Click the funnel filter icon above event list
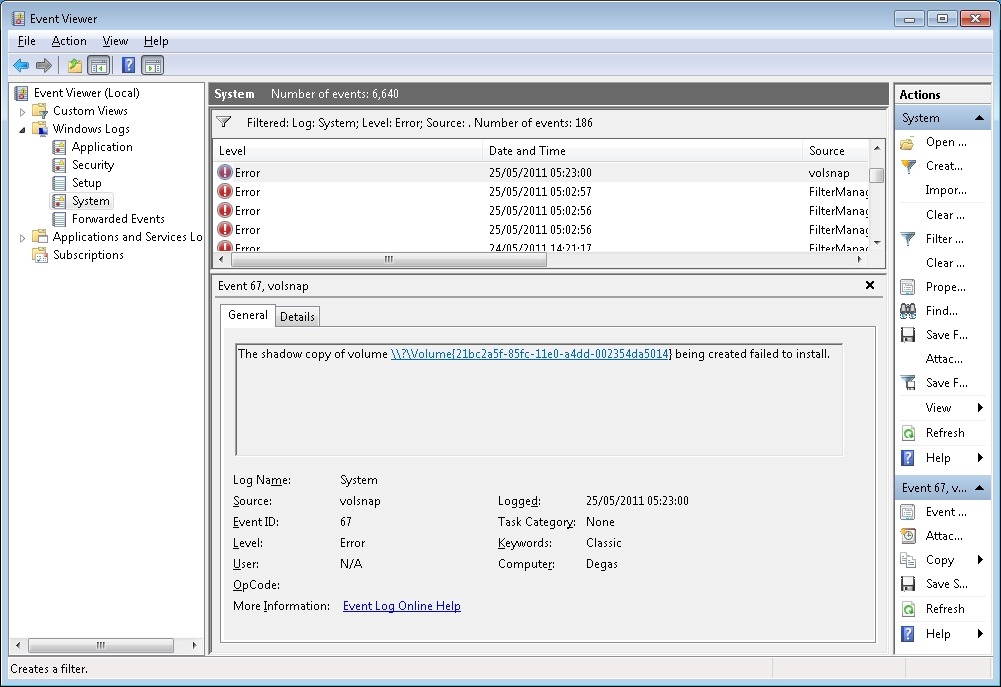The image size is (1001, 687). 225,123
